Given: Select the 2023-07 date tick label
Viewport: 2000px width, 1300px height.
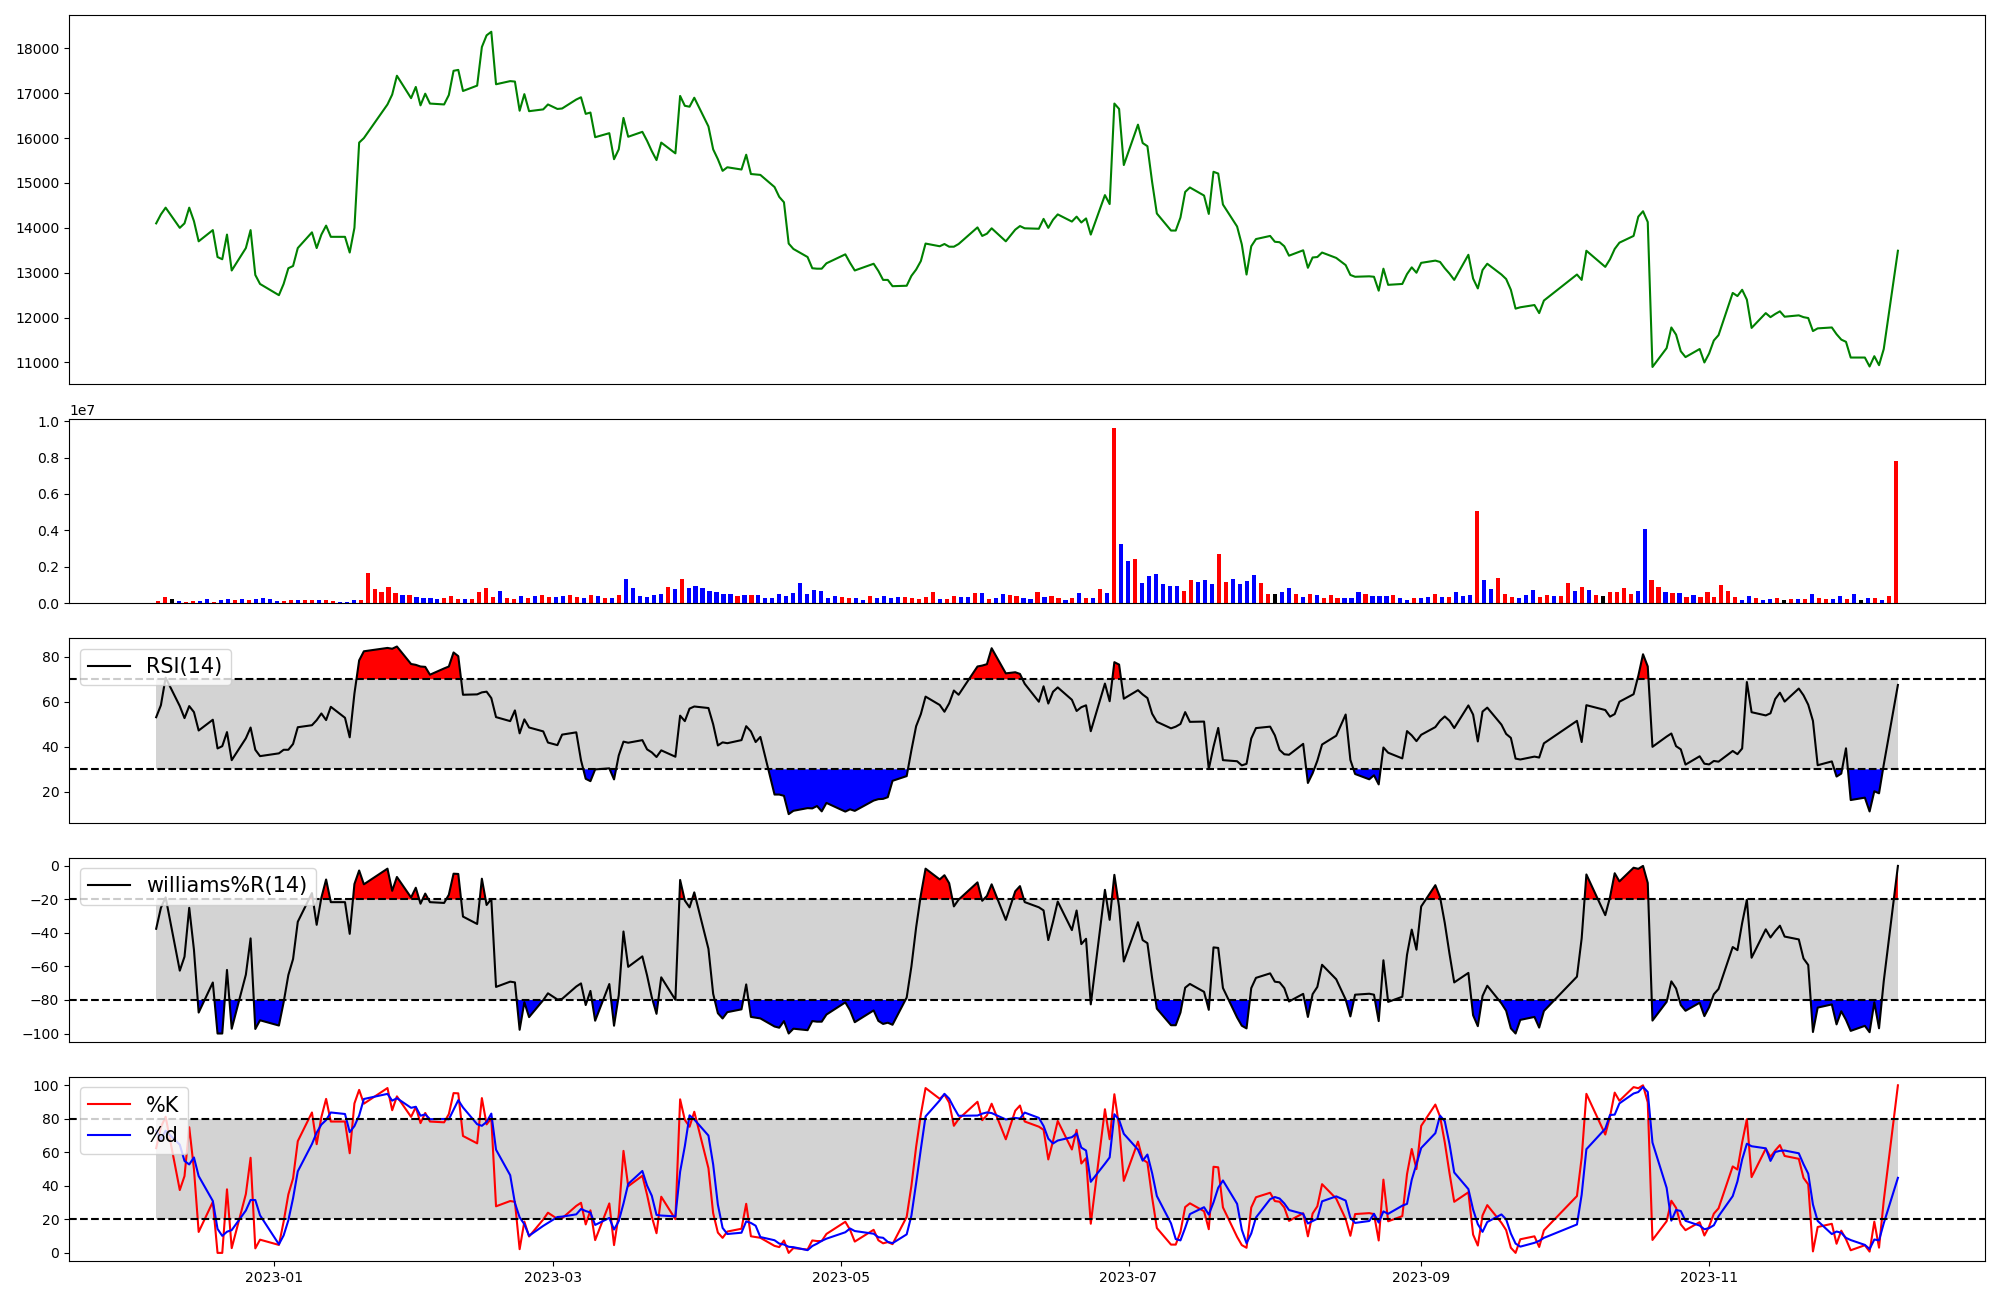Looking at the screenshot, I should (1129, 1277).
